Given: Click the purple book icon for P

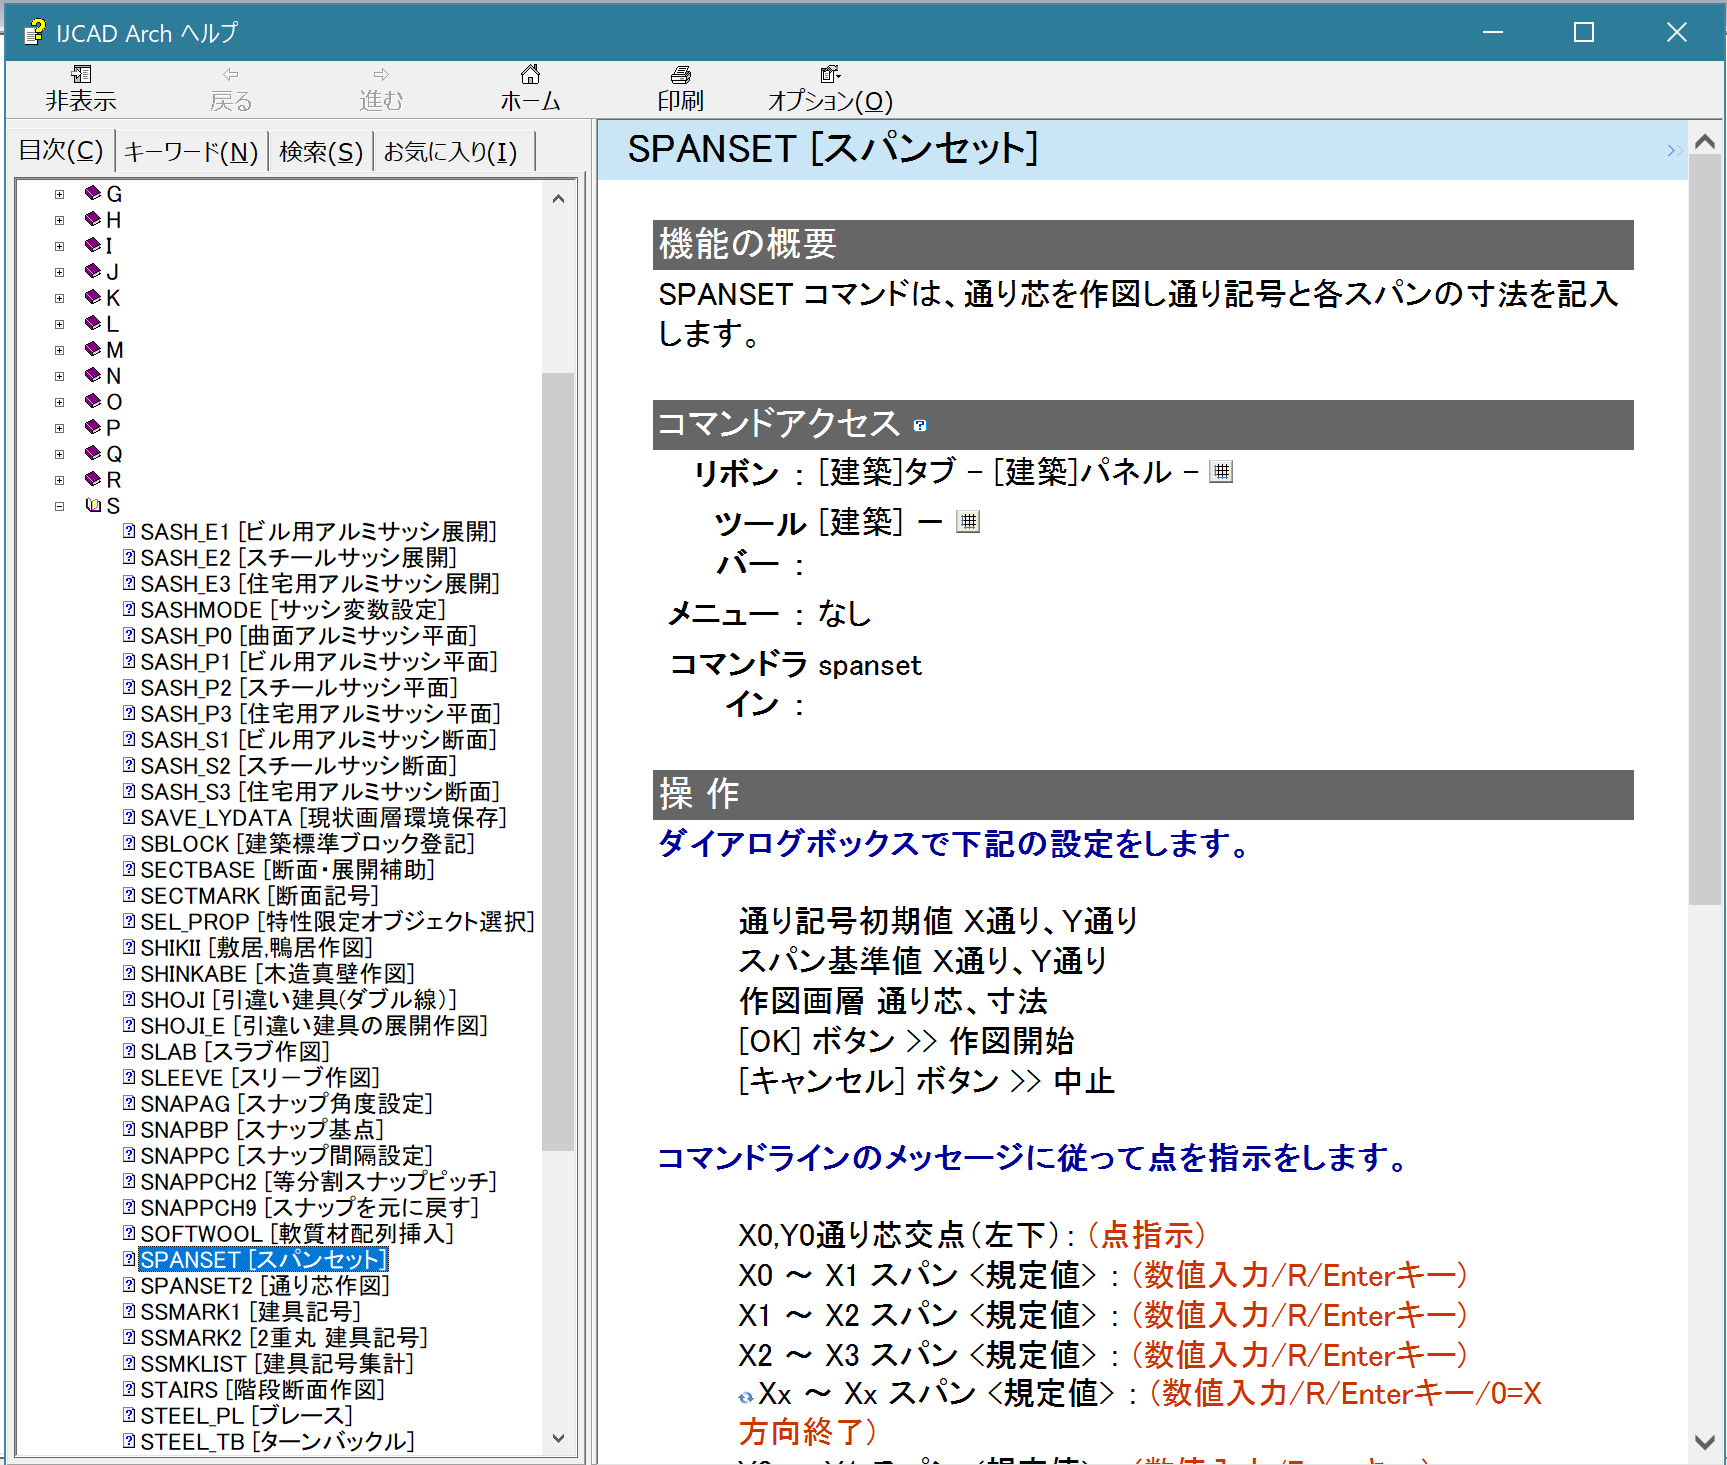Looking at the screenshot, I should [93, 427].
